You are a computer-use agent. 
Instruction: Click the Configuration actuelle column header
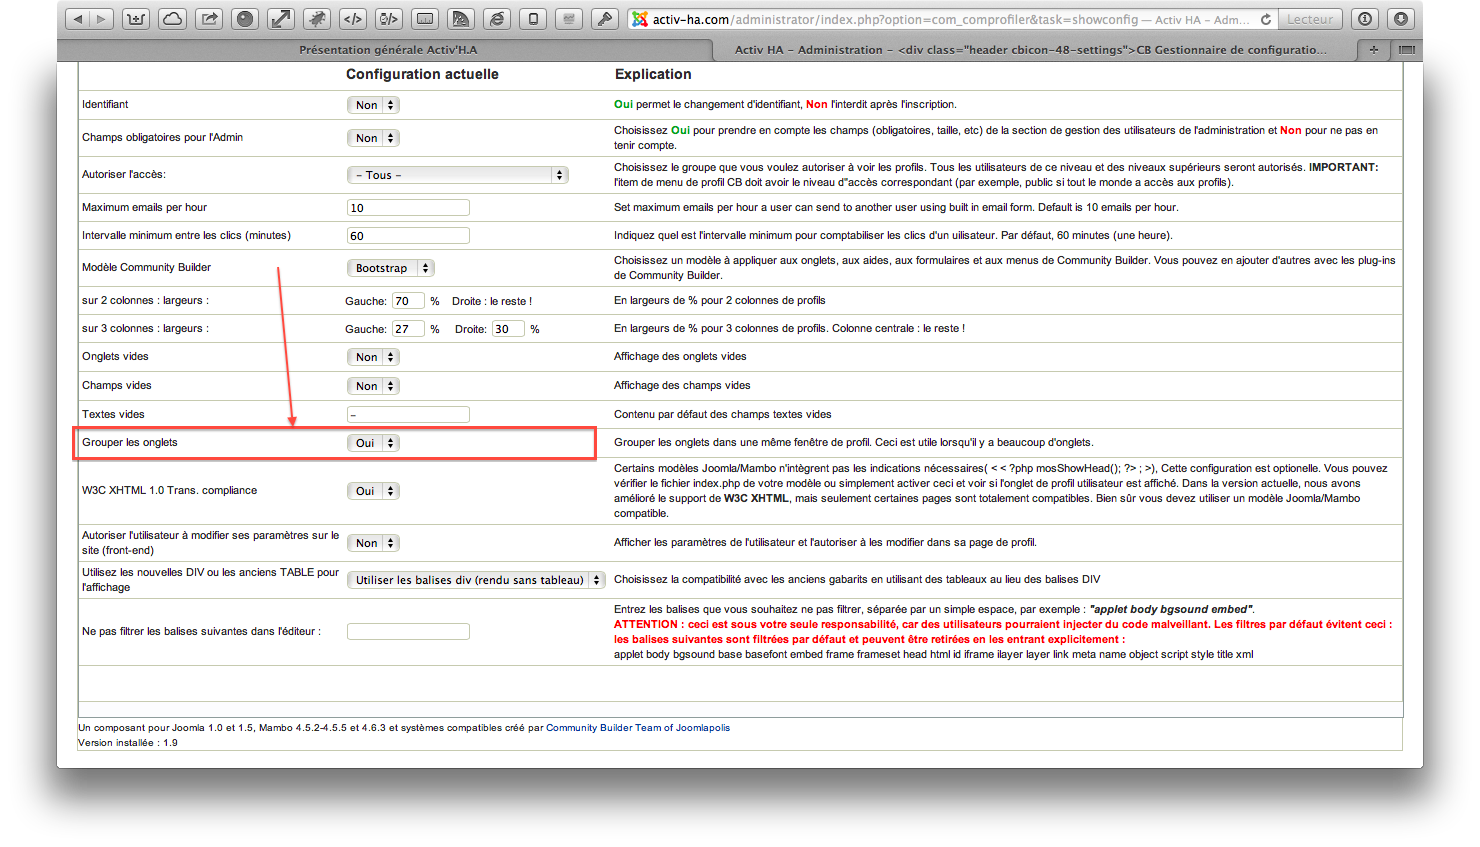(422, 74)
